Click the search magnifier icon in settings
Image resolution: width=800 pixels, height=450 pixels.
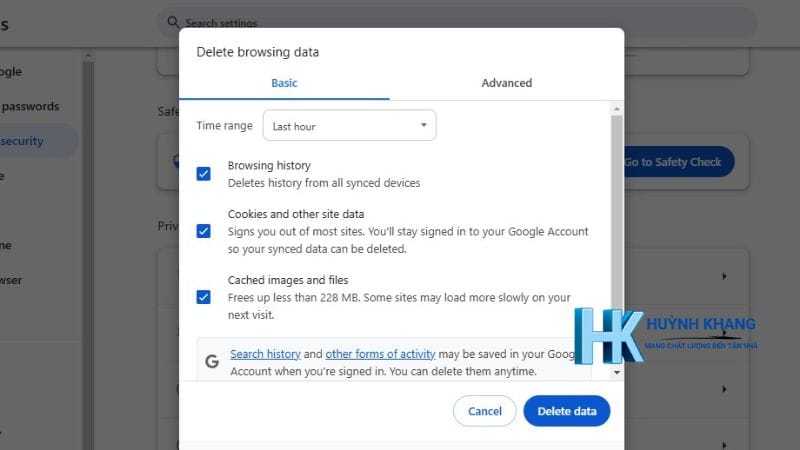[x=173, y=22]
